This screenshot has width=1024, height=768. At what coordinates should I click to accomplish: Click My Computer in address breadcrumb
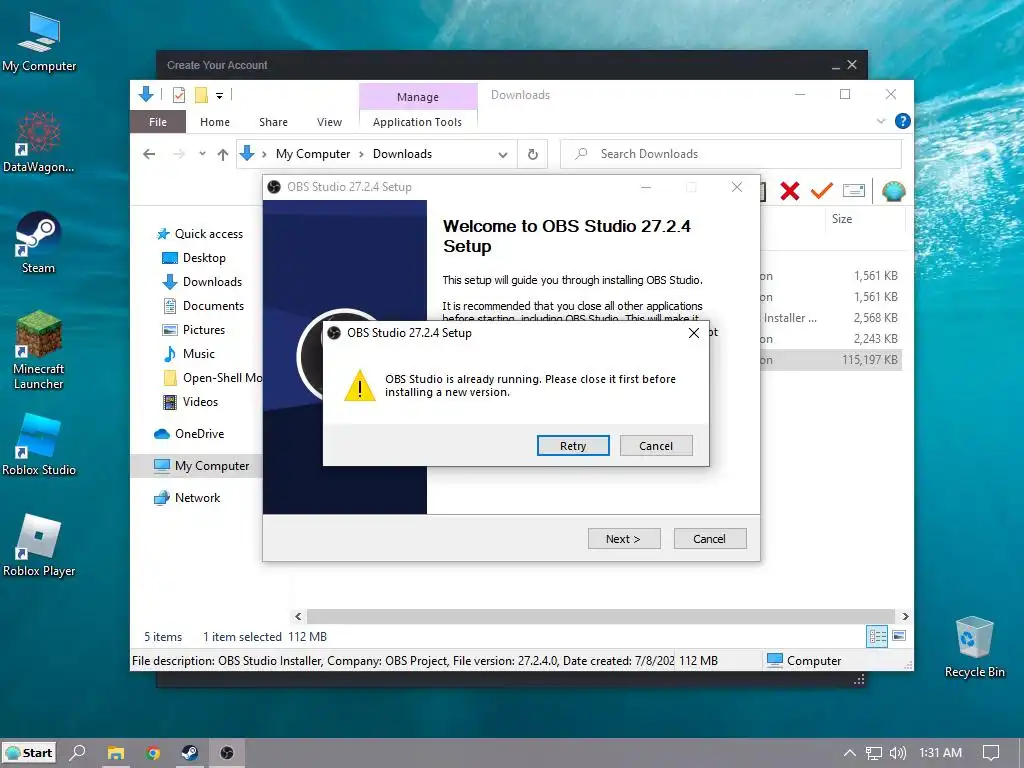[x=313, y=154]
